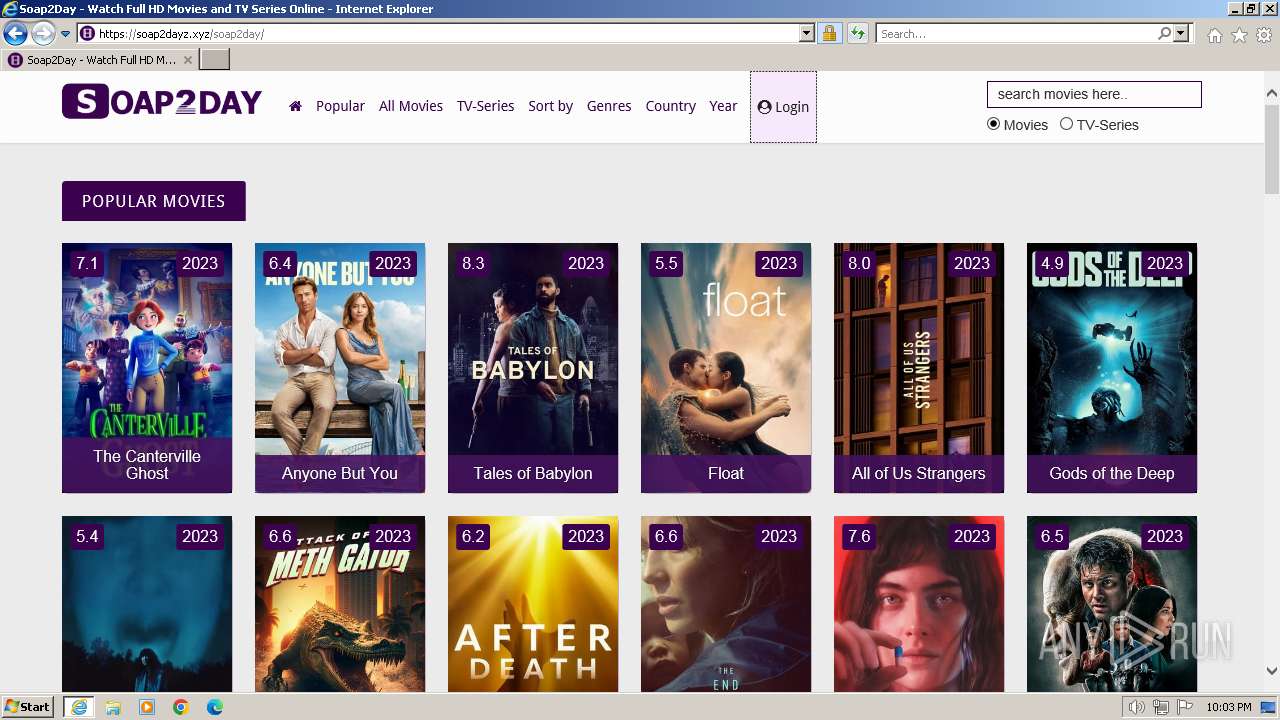The height and width of the screenshot is (720, 1280).
Task: Open the Attack of the Meth Gator poster
Action: click(x=340, y=604)
